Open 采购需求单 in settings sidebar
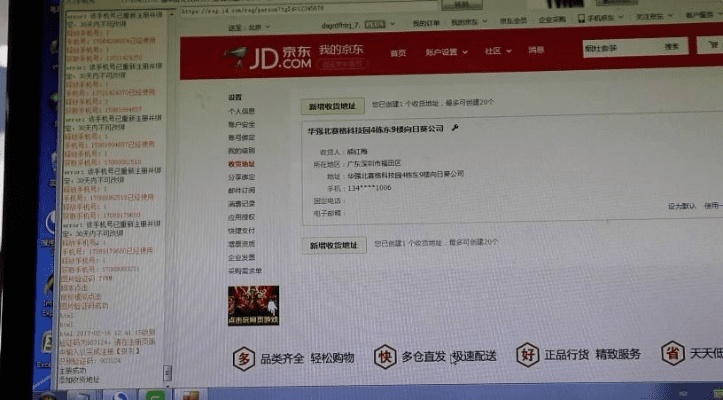Screen dimensions: 723x400 pos(245,271)
